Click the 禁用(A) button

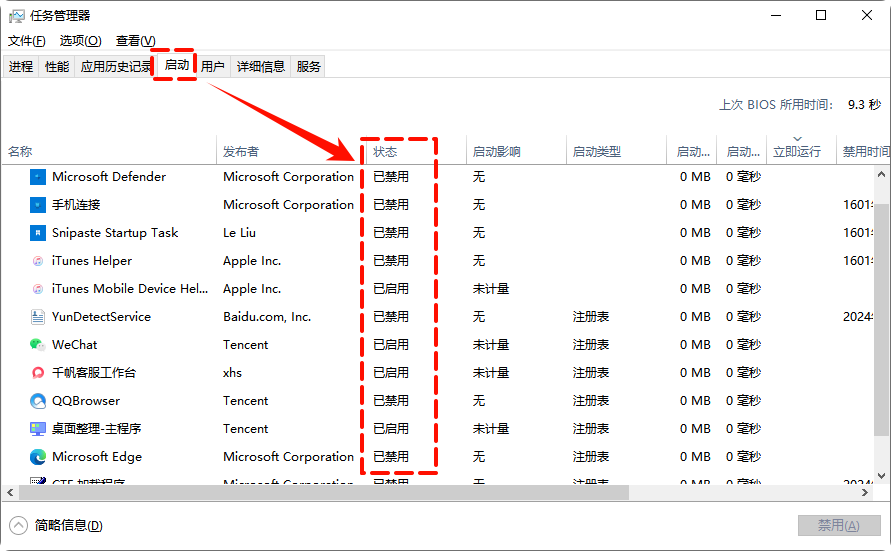click(839, 525)
